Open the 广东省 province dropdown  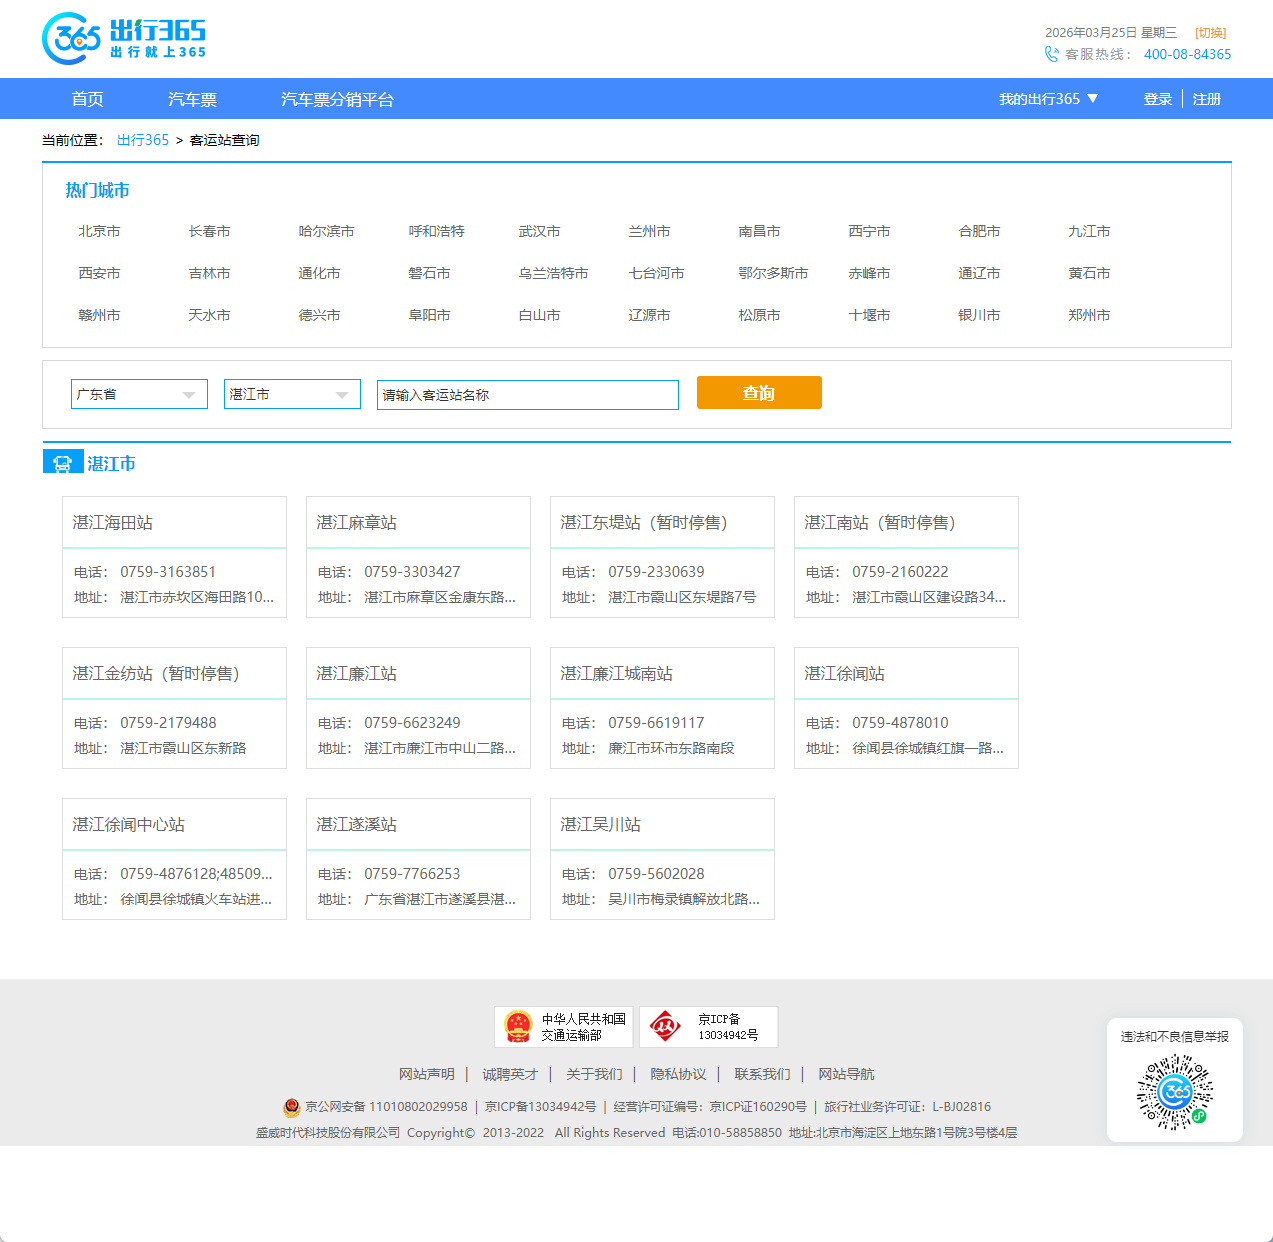[139, 394]
